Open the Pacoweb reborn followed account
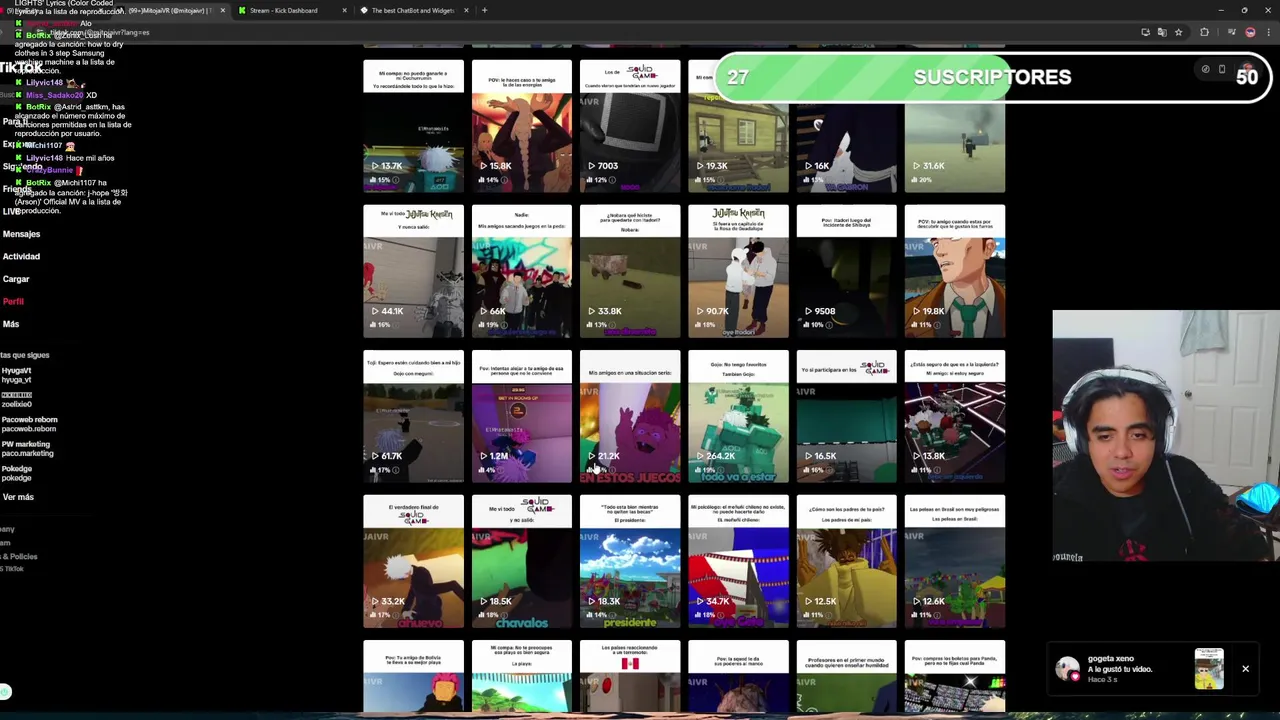Screen dimensions: 1280x720 click(29, 424)
